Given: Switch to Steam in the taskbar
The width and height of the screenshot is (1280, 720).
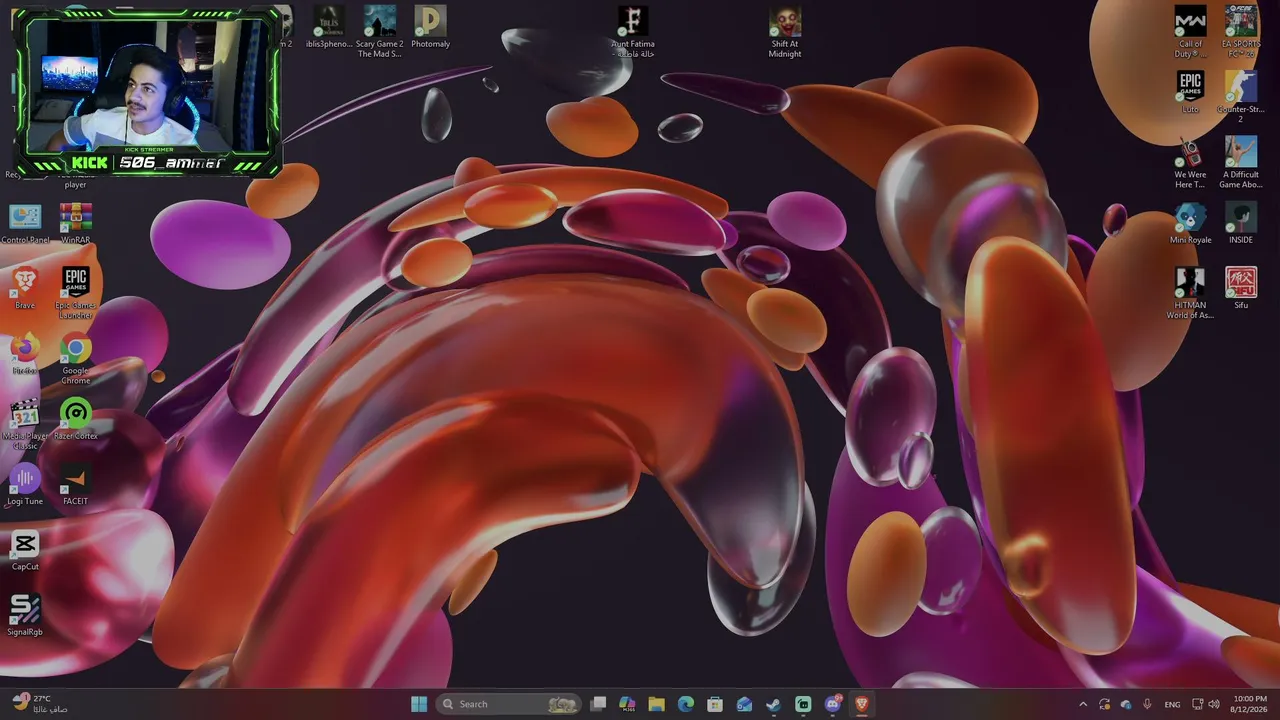Looking at the screenshot, I should tap(773, 704).
